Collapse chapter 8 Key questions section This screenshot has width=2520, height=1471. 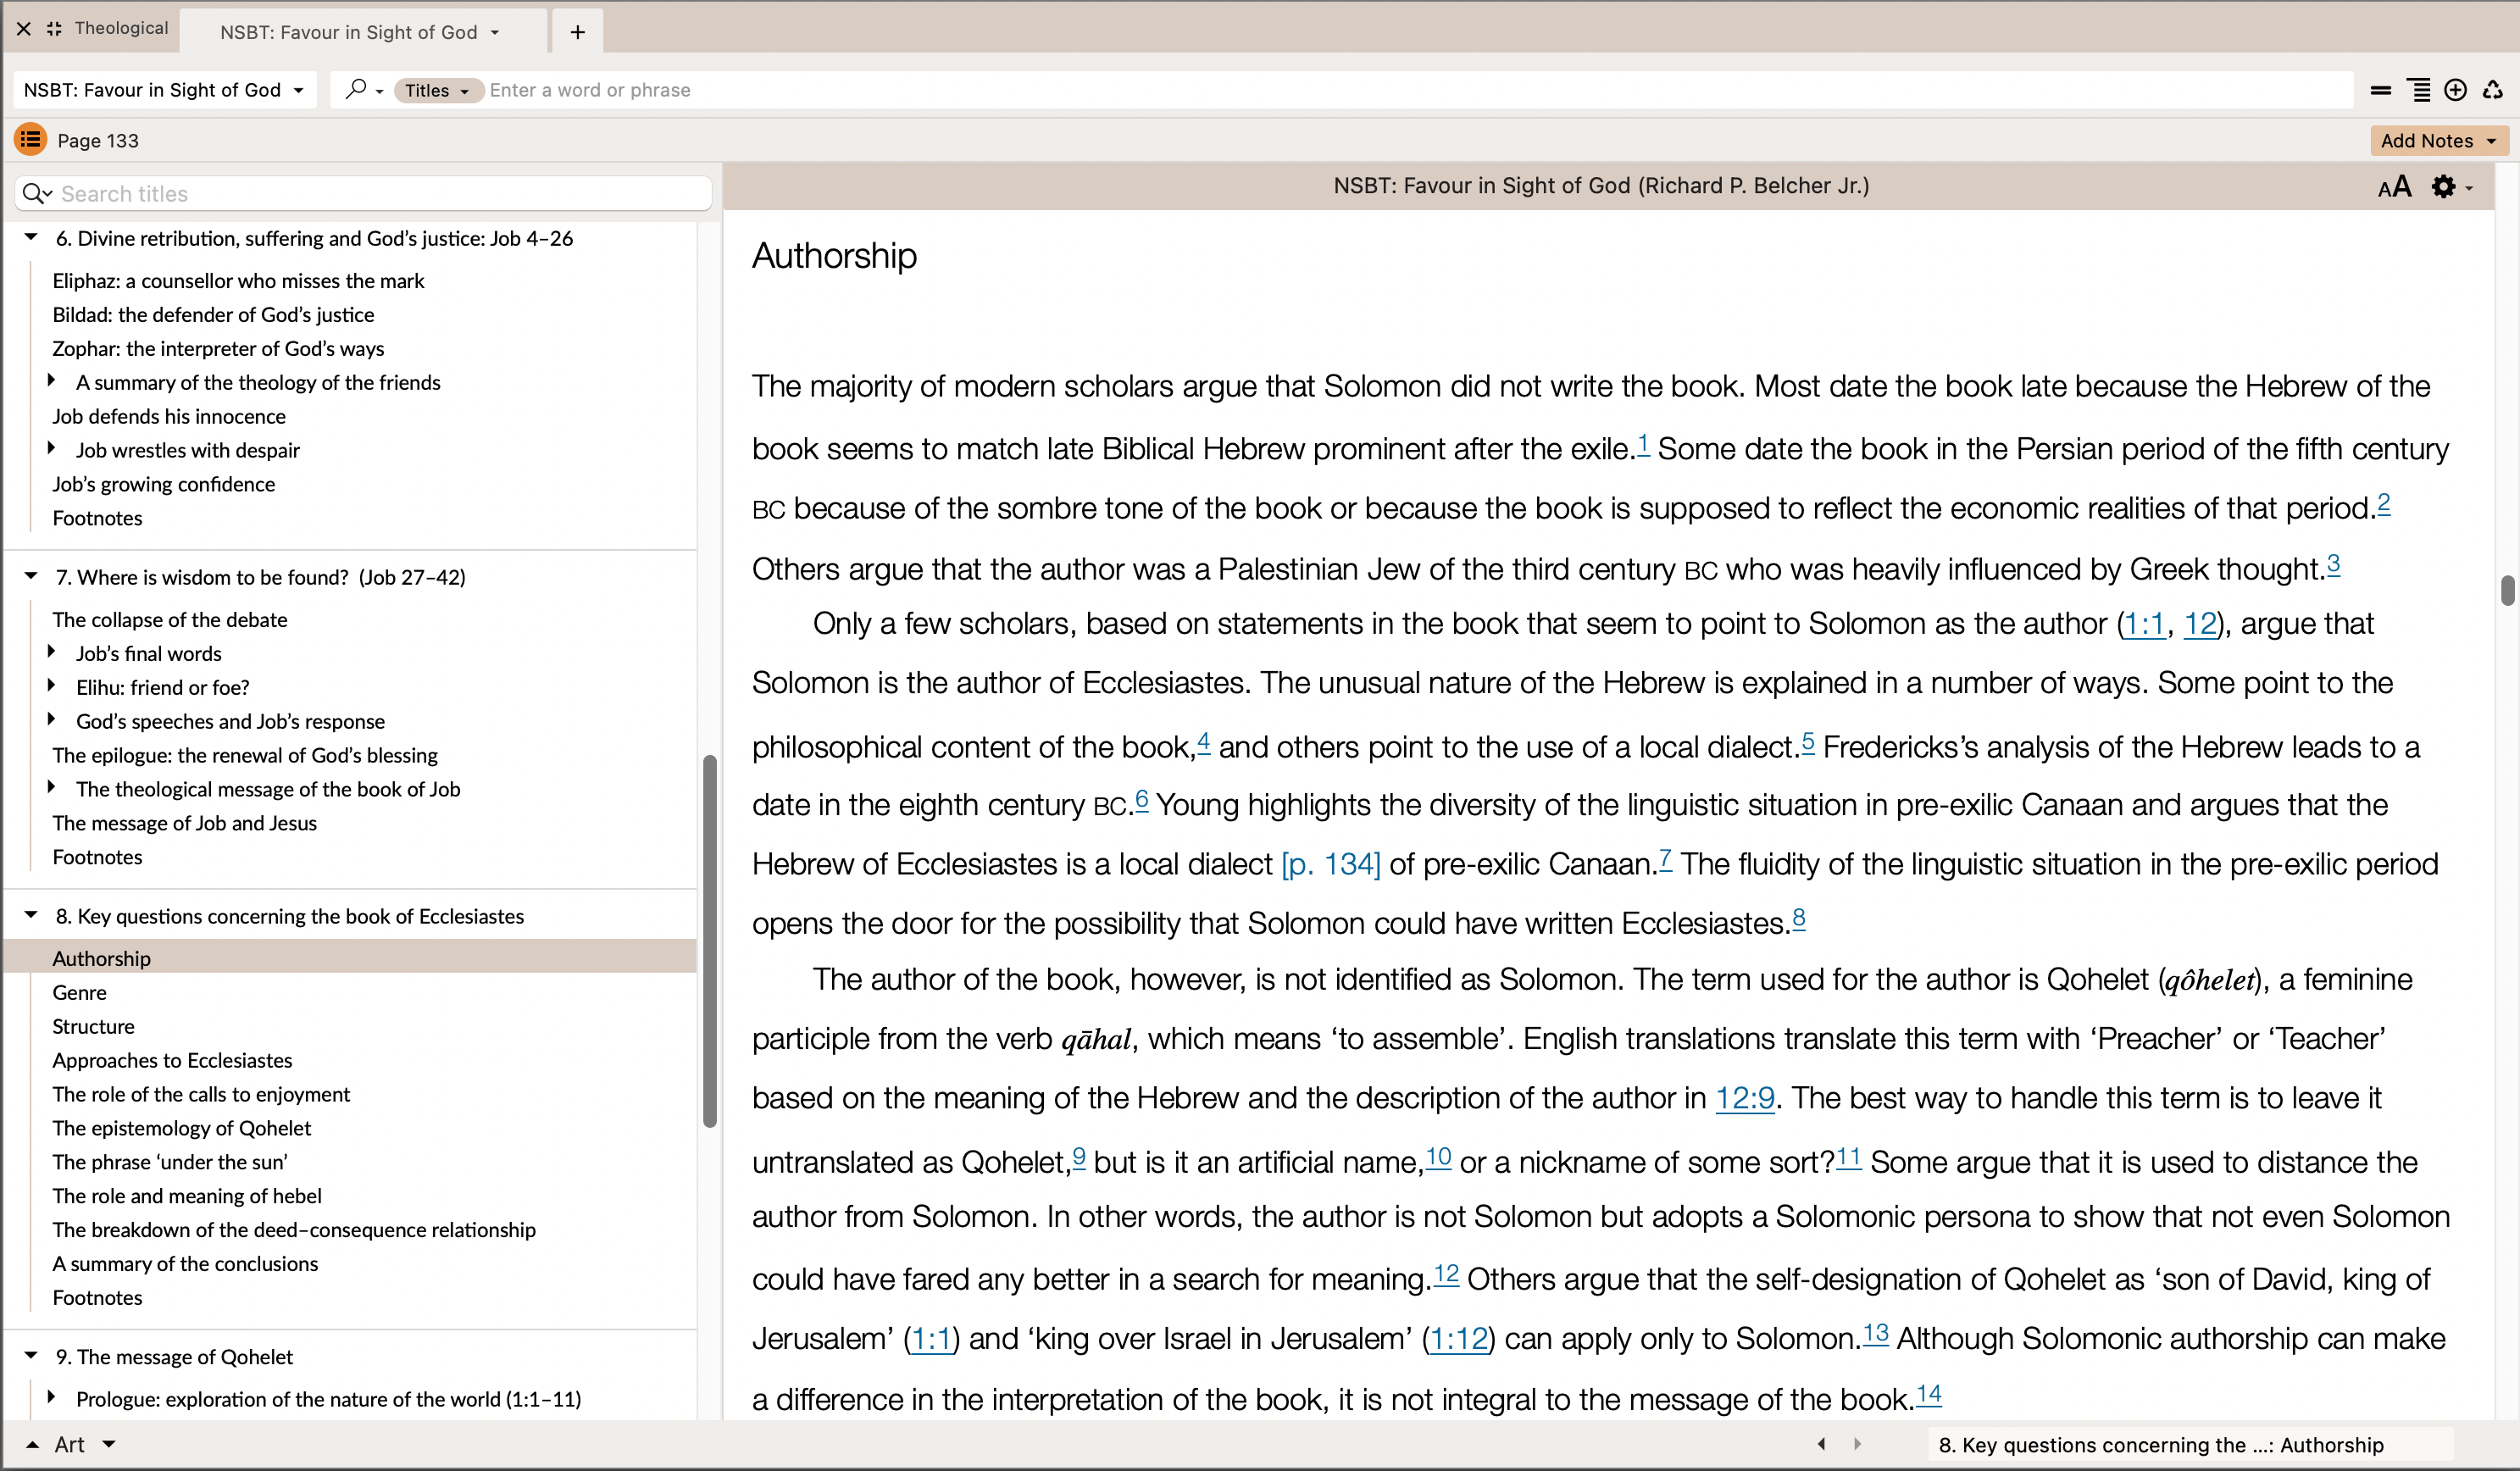[x=31, y=915]
